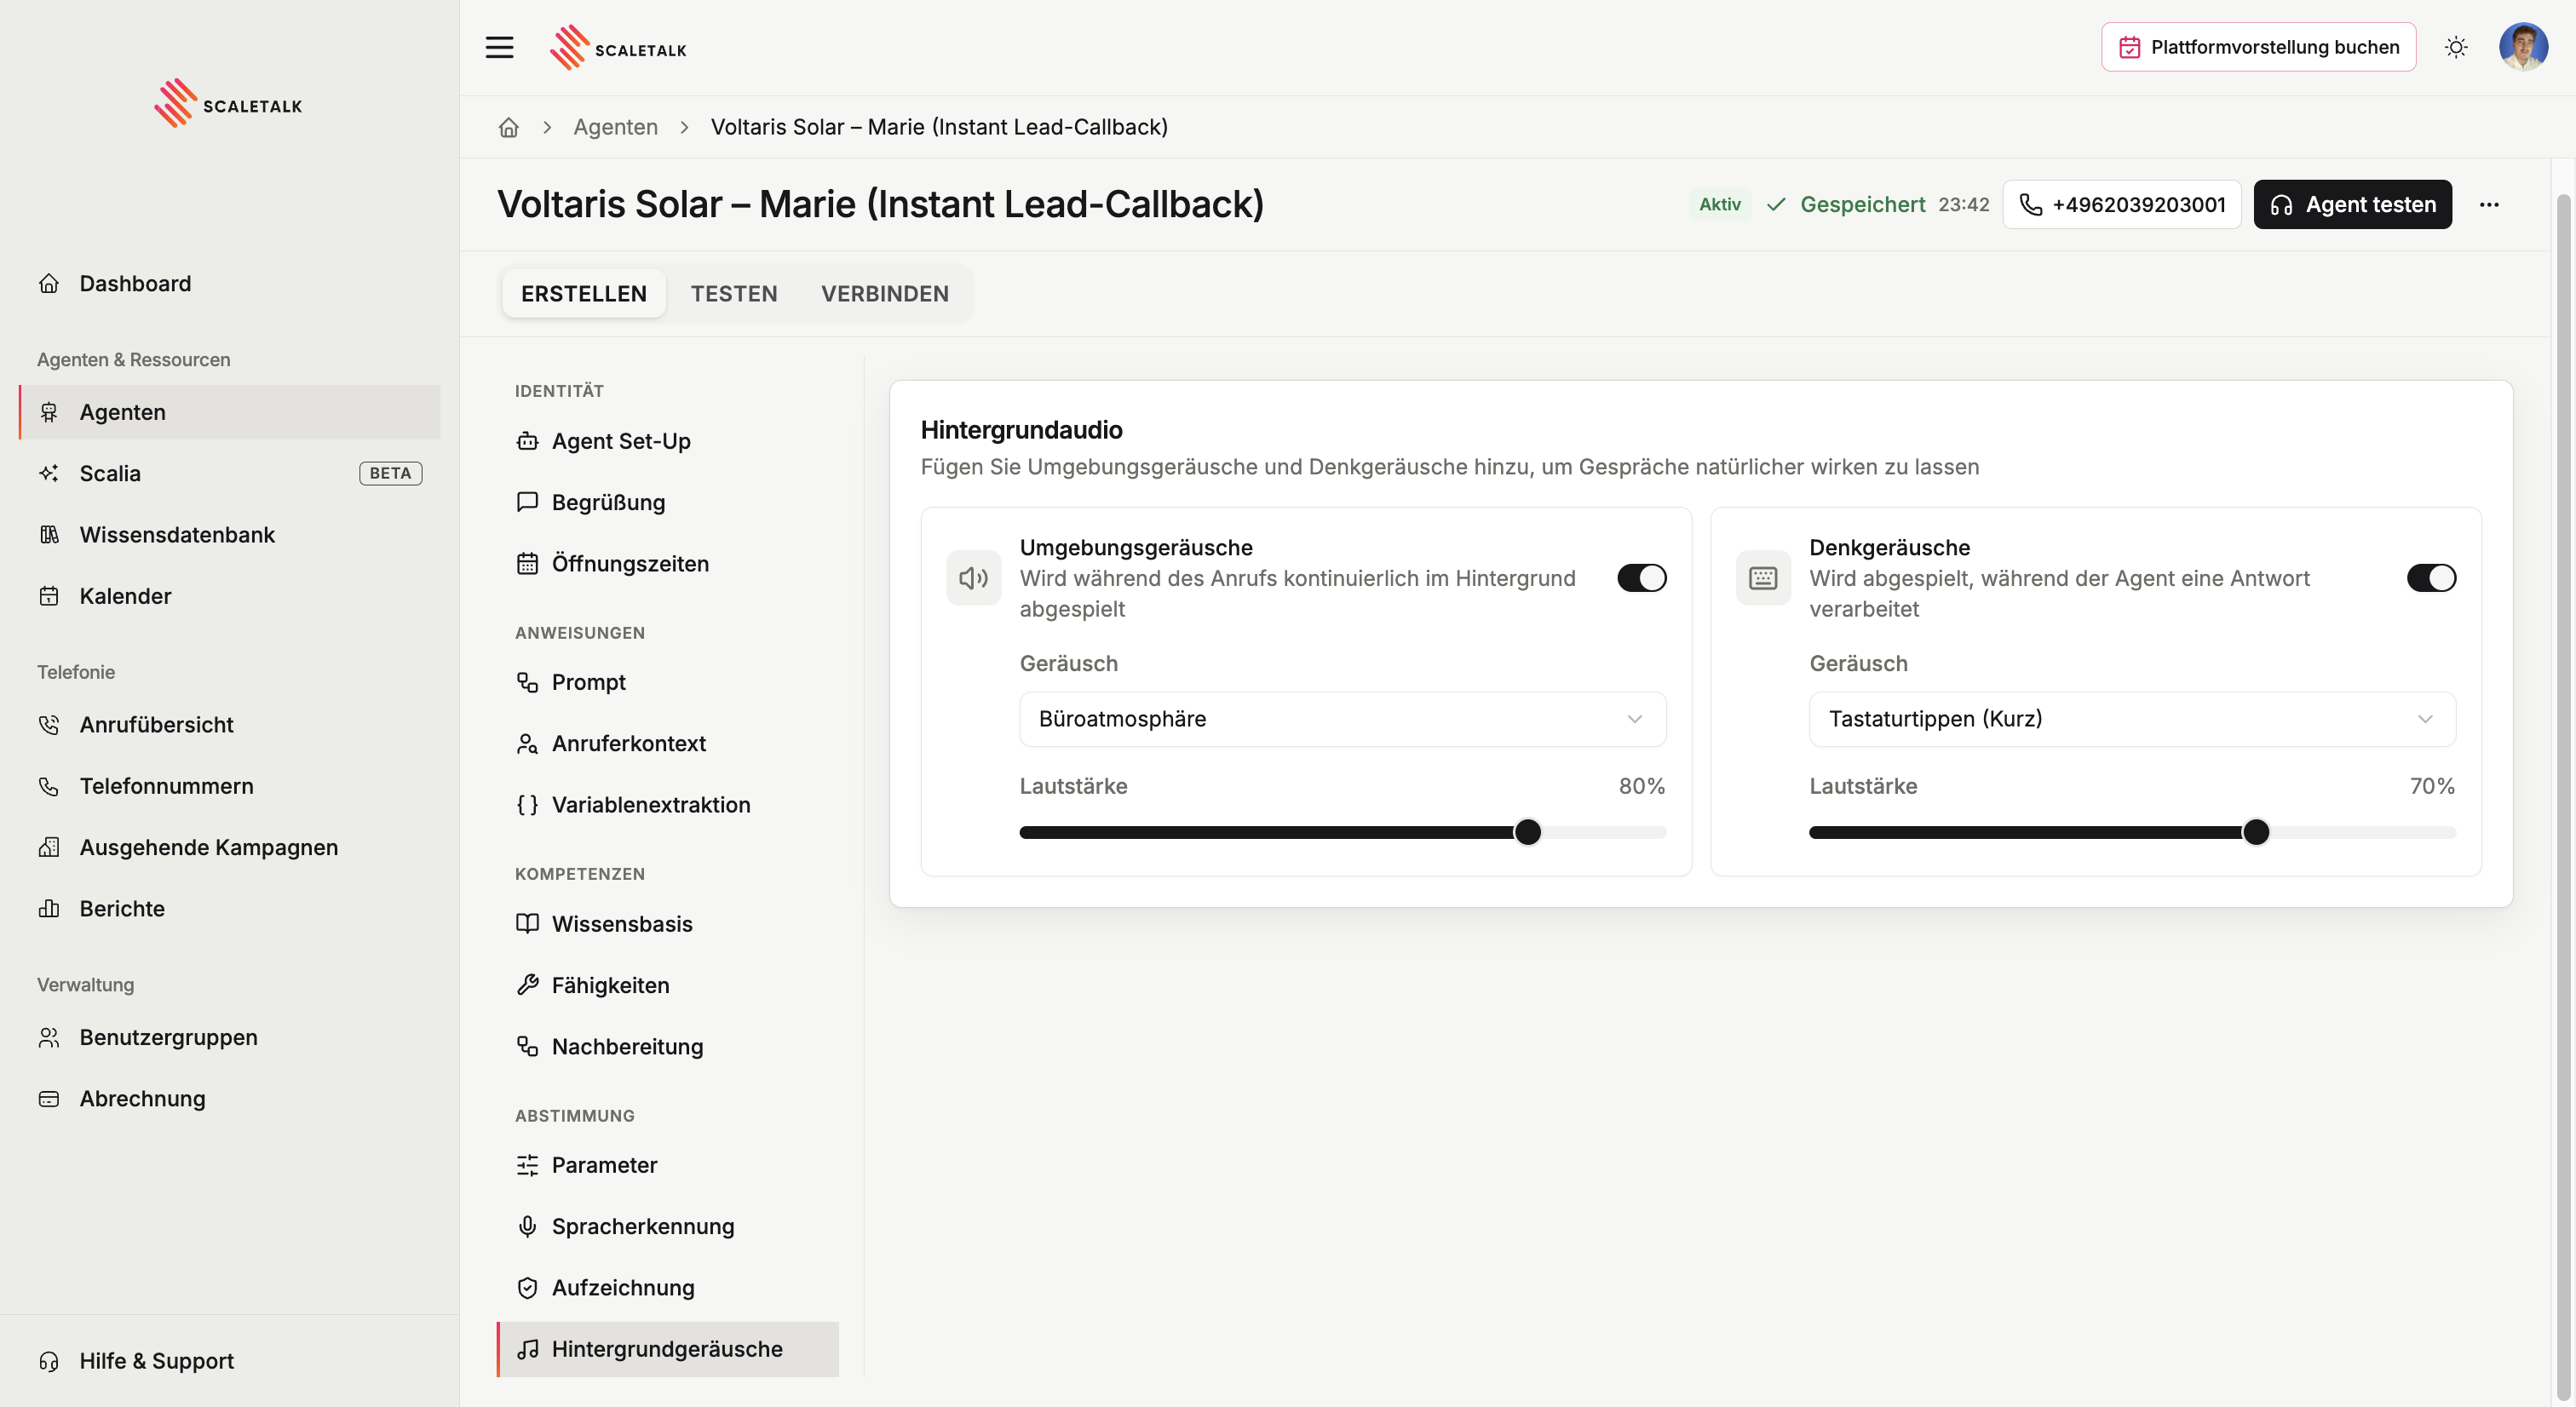Click Plattformvorstellung buchen button
This screenshot has height=1407, width=2576.
(x=2258, y=47)
